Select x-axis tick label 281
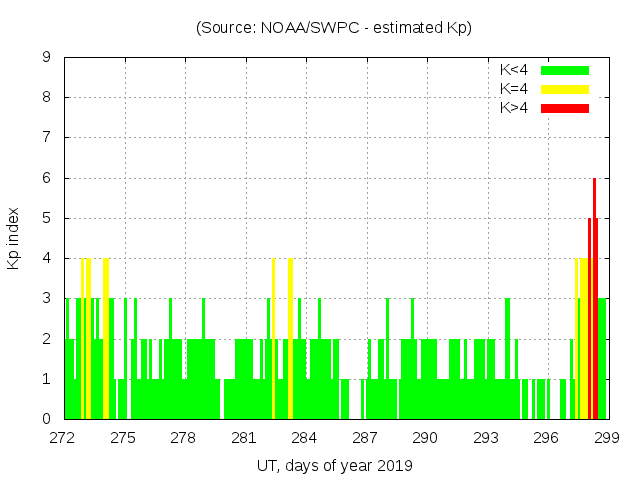 click(244, 437)
